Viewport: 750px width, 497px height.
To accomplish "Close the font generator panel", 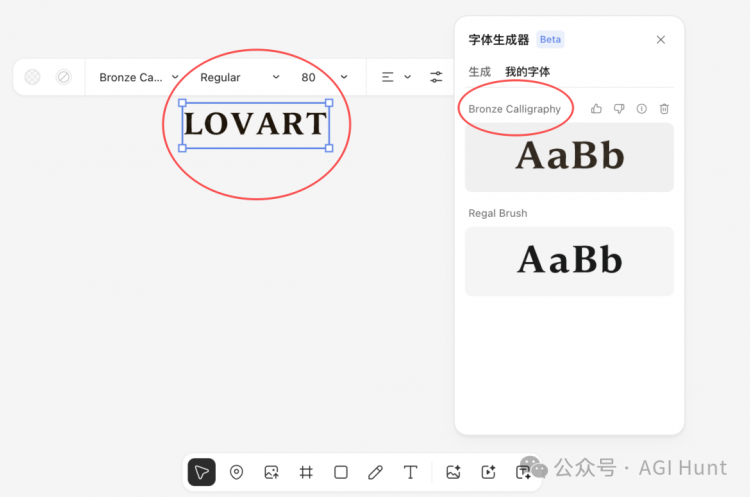I will pyautogui.click(x=661, y=40).
